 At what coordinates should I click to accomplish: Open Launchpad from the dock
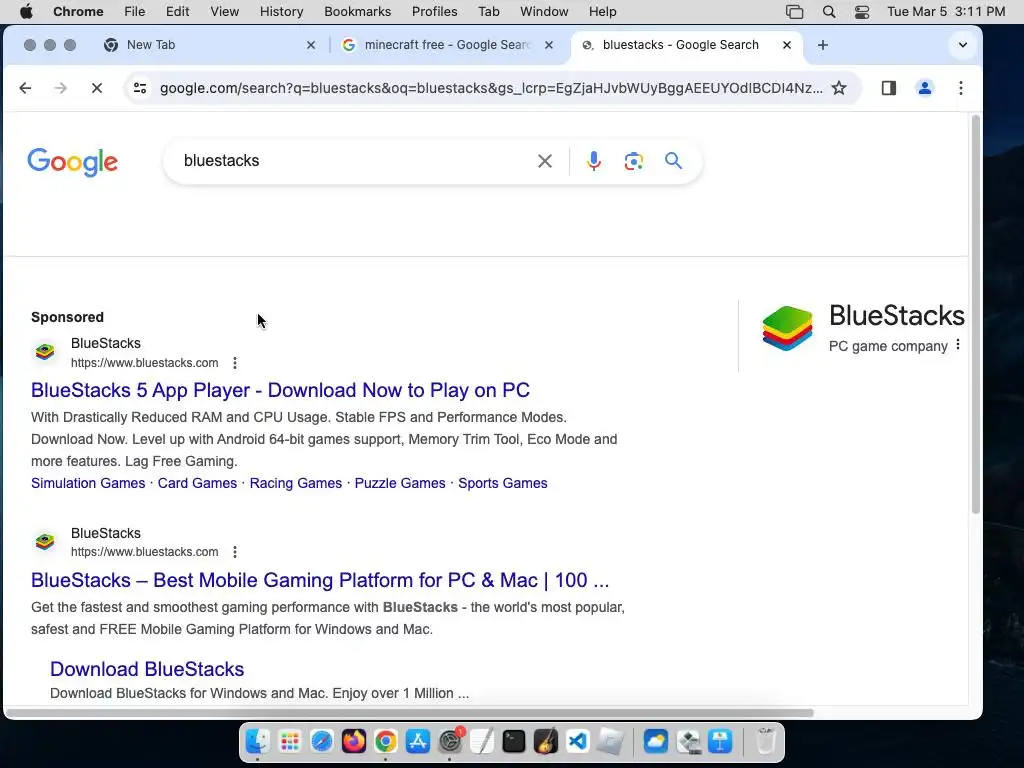click(289, 742)
